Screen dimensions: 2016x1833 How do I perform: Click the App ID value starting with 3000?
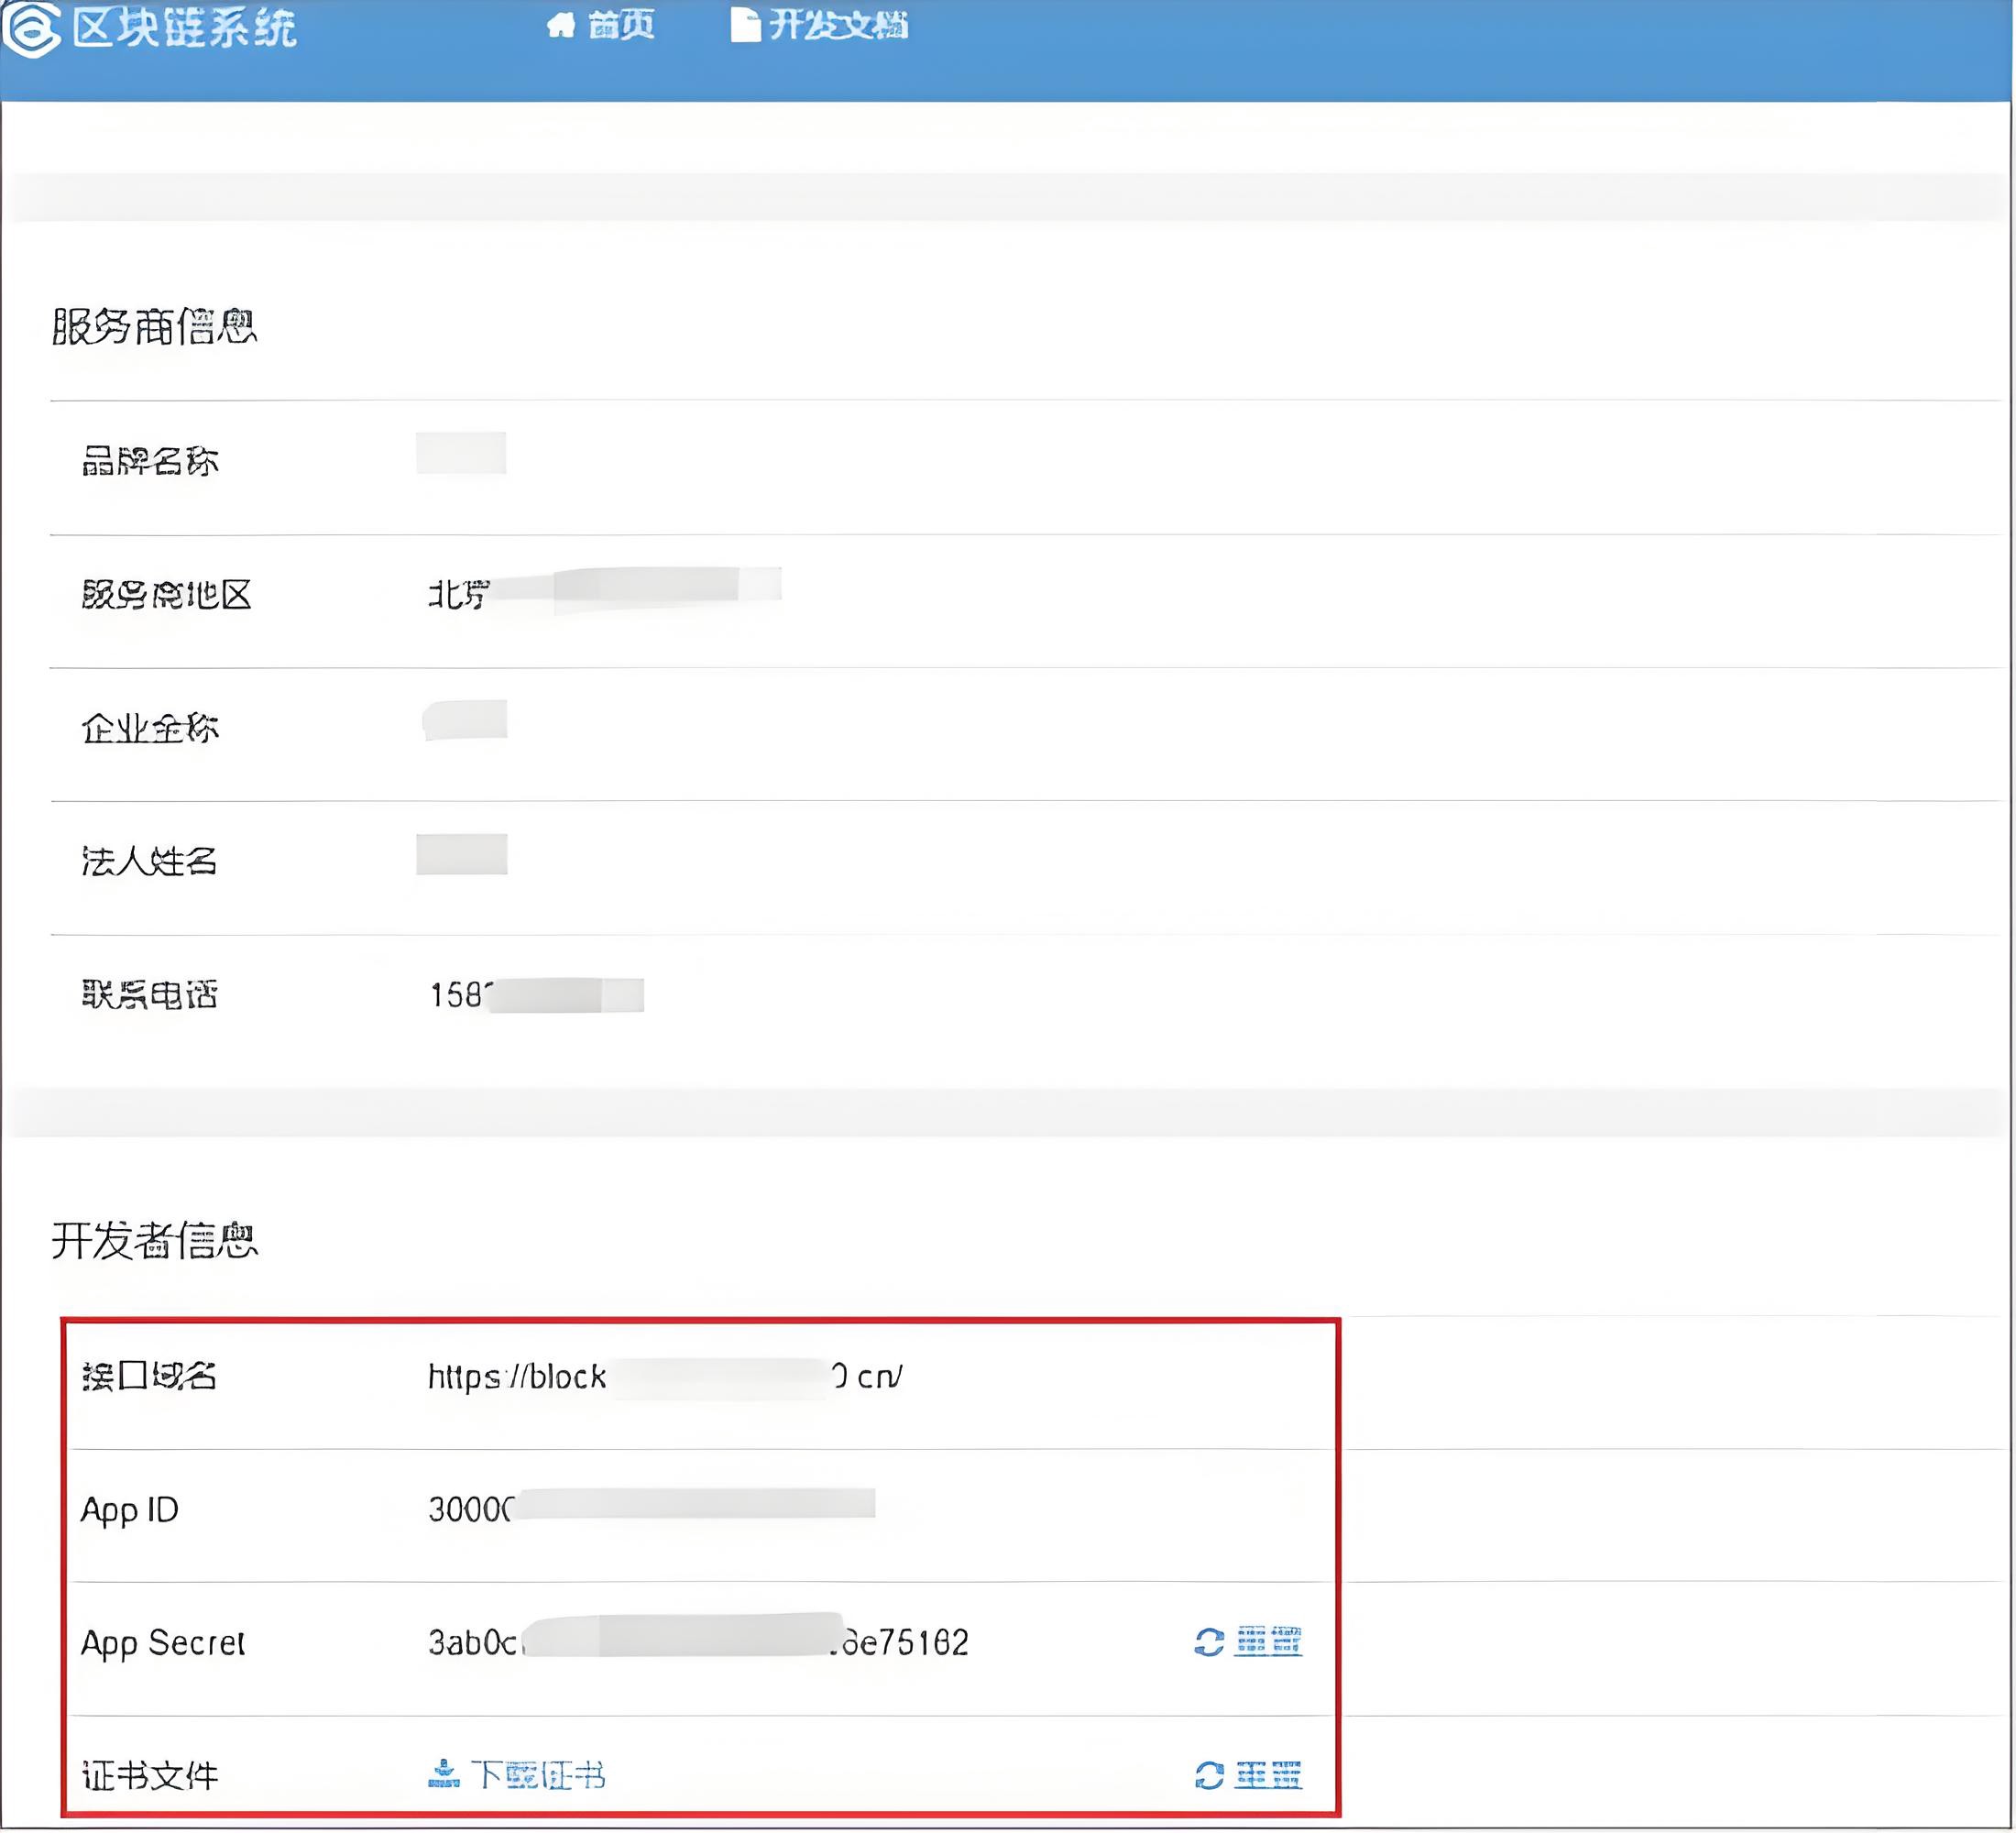(x=651, y=1507)
